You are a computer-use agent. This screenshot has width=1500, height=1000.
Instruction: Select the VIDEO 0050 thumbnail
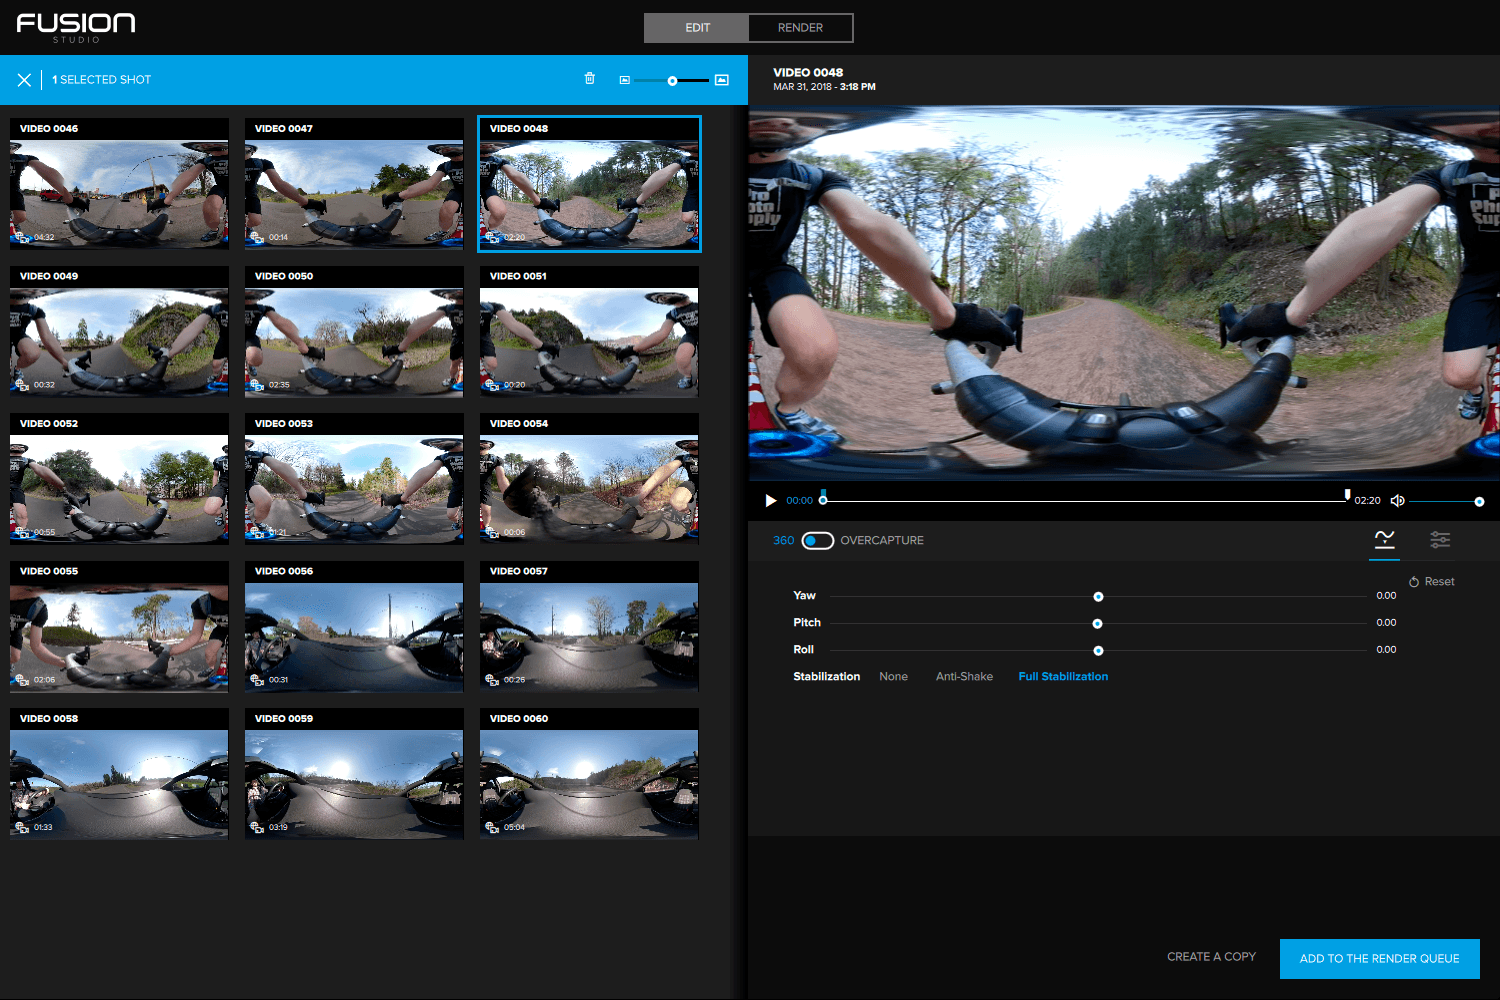point(354,331)
